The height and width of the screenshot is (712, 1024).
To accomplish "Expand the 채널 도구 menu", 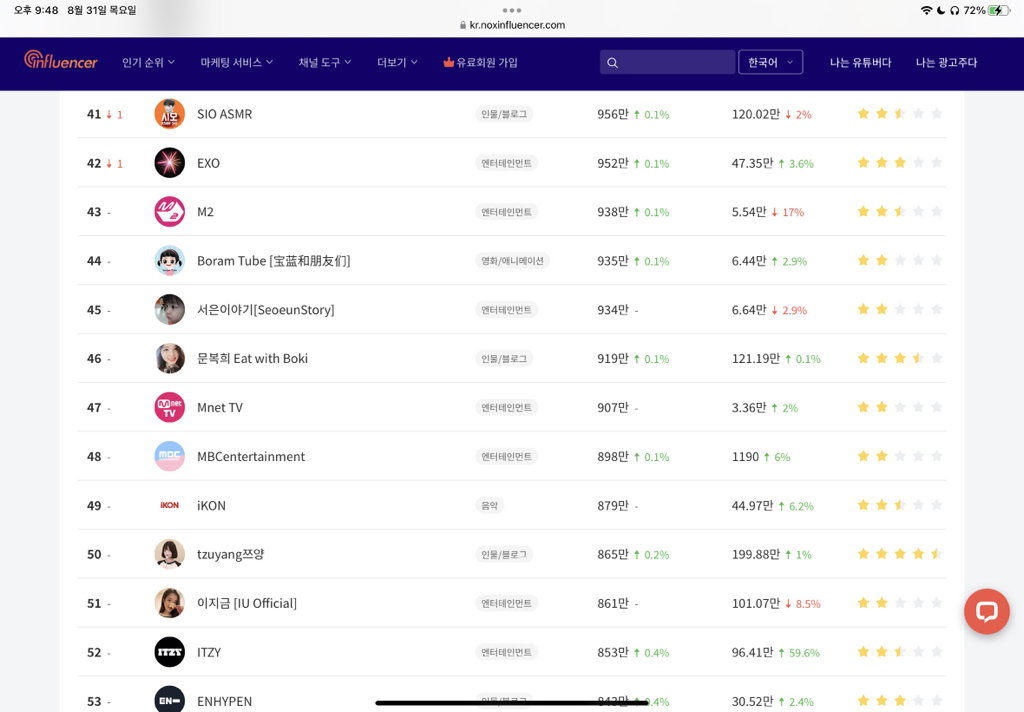I will (325, 62).
